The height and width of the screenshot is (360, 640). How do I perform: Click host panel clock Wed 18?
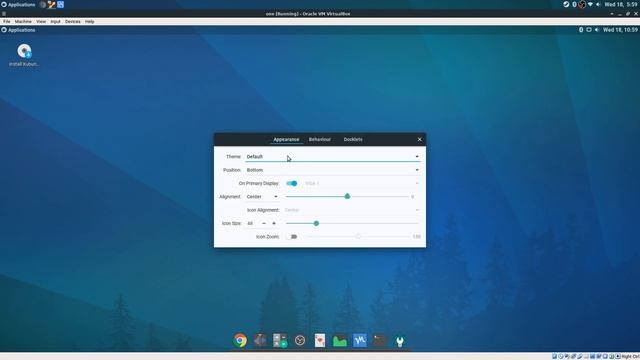point(621,4)
